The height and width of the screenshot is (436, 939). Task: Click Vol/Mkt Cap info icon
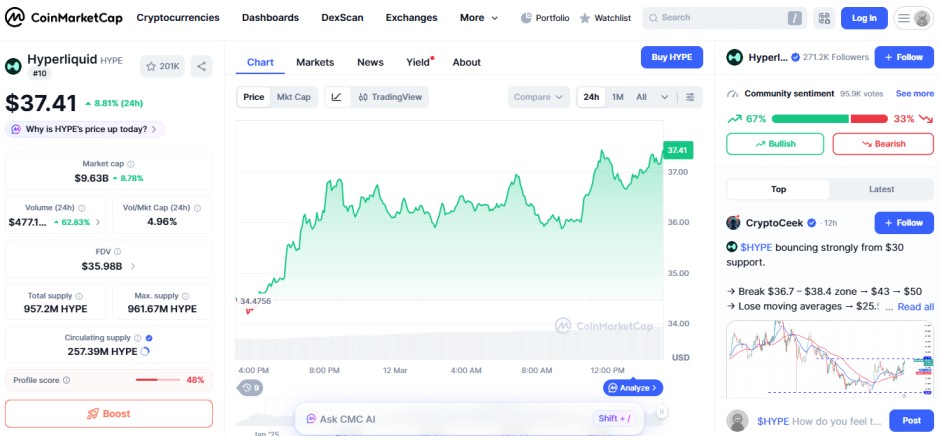(197, 208)
